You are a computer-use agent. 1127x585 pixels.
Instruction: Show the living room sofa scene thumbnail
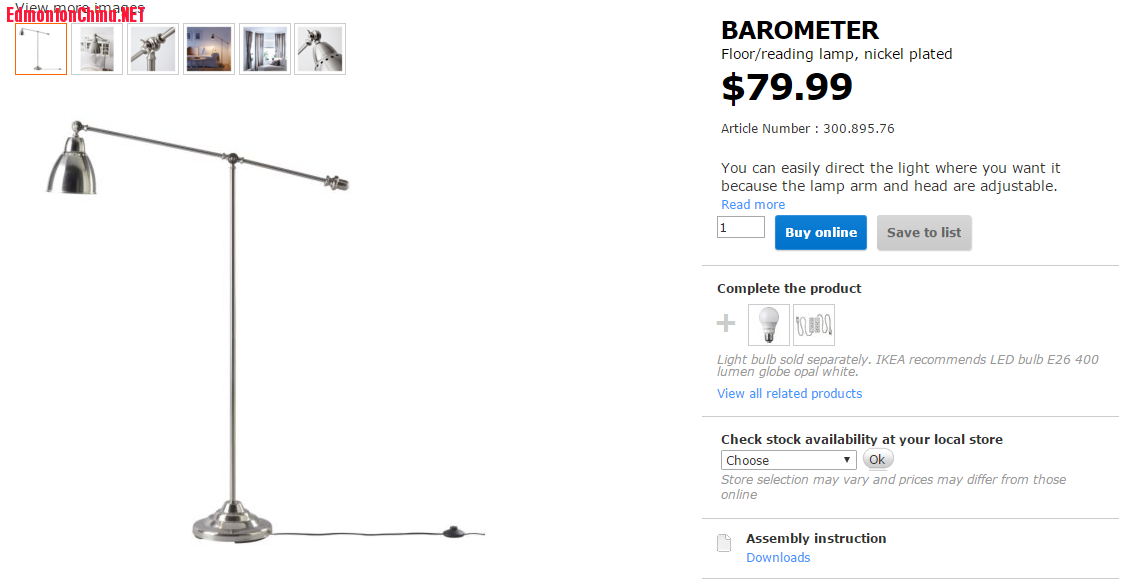[209, 49]
